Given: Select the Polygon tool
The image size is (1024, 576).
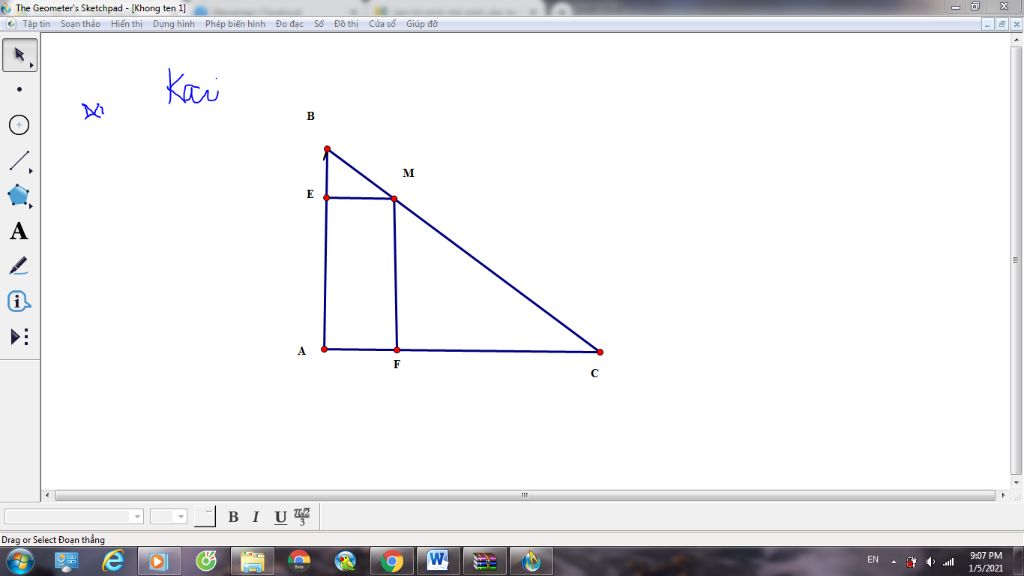Looking at the screenshot, I should [x=20, y=195].
